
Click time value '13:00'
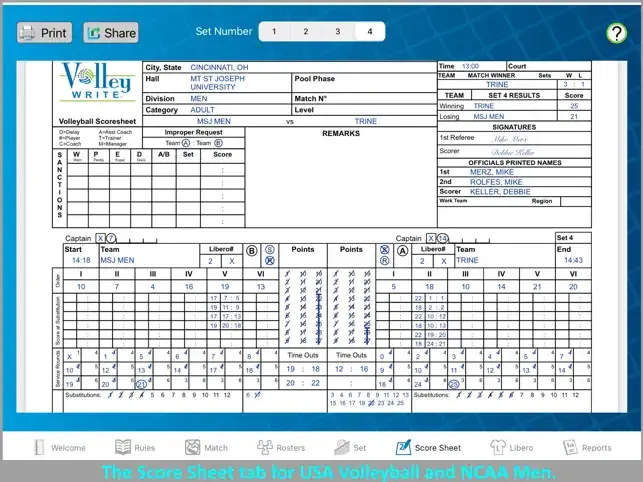tap(470, 66)
